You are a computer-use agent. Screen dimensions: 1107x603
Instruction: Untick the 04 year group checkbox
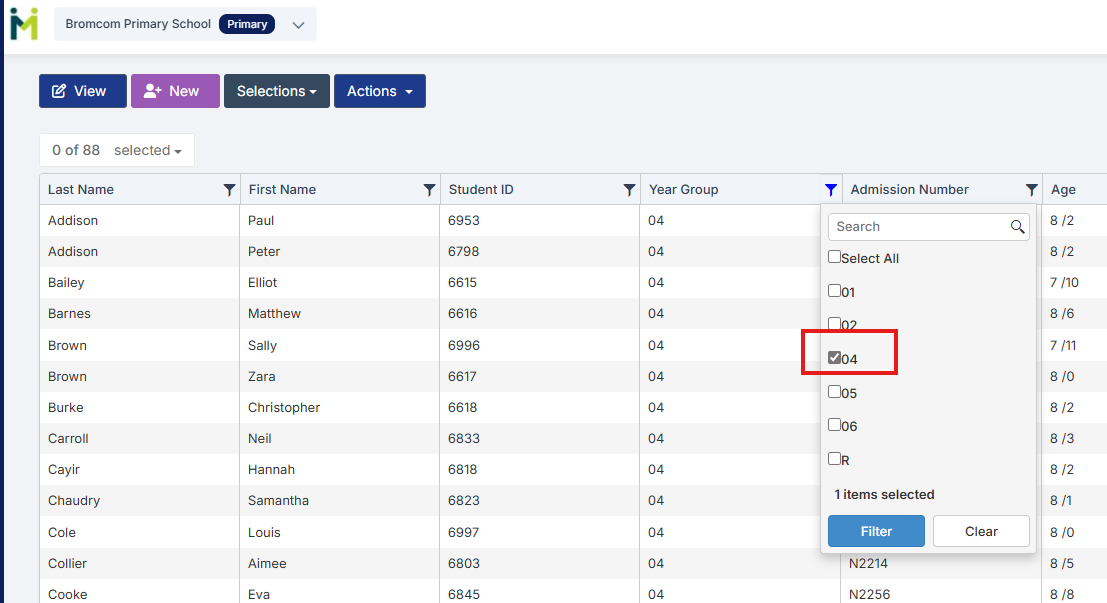[x=834, y=358]
